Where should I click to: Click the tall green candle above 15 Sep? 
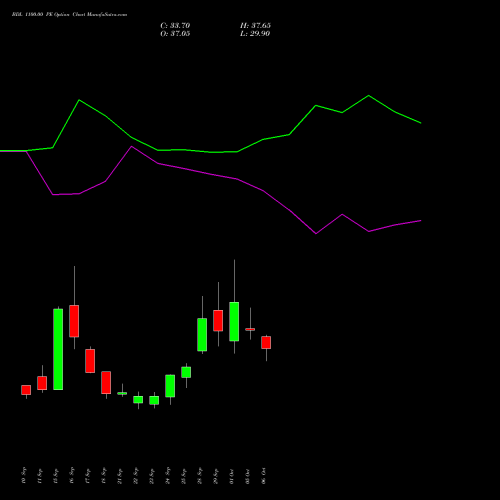point(58,349)
